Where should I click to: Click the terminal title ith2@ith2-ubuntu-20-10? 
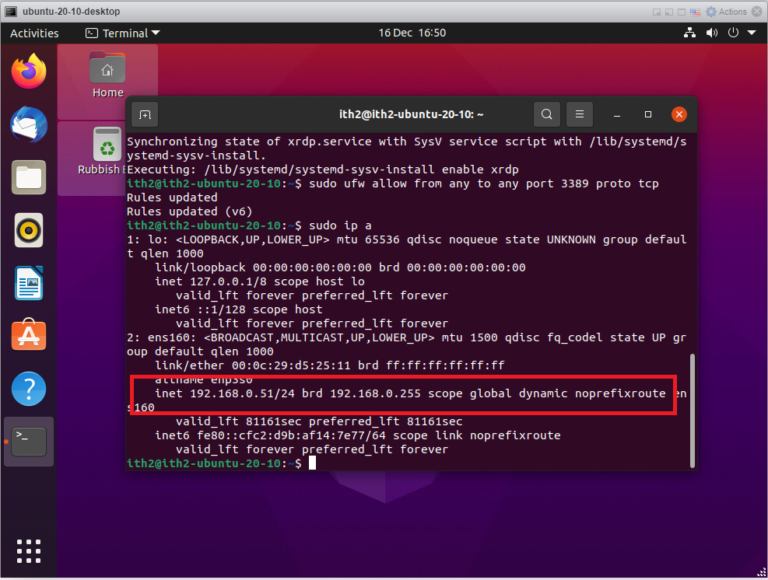[x=411, y=115]
